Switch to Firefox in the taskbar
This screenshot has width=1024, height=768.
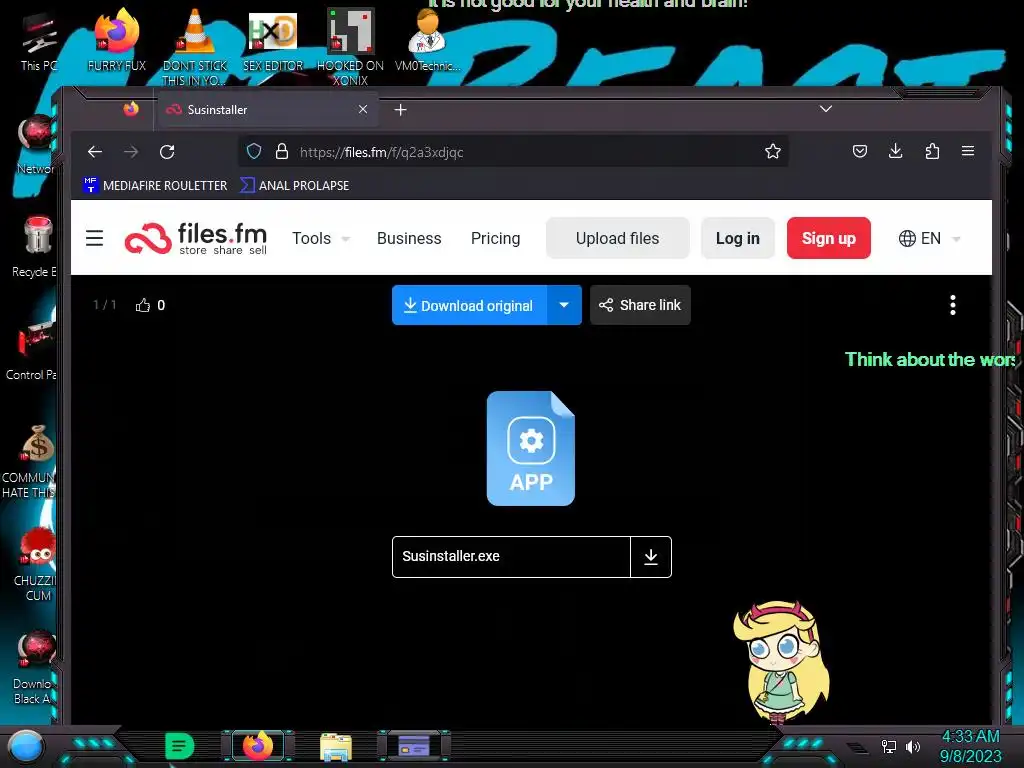click(x=258, y=746)
